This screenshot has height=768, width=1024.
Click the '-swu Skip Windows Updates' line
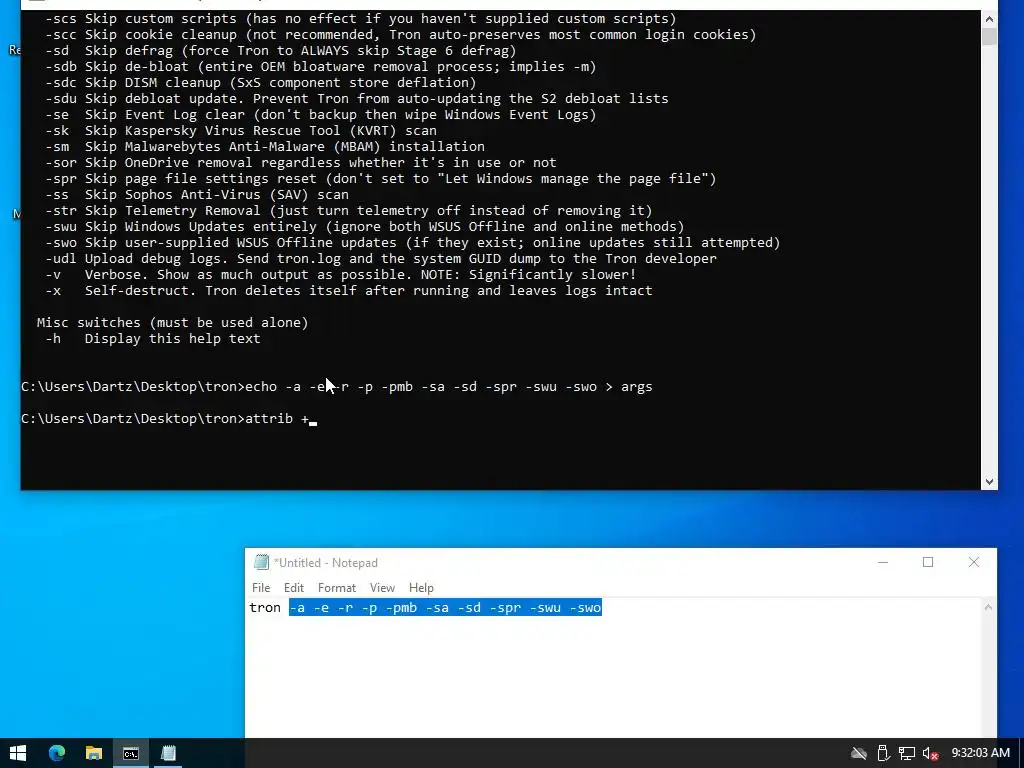364,227
